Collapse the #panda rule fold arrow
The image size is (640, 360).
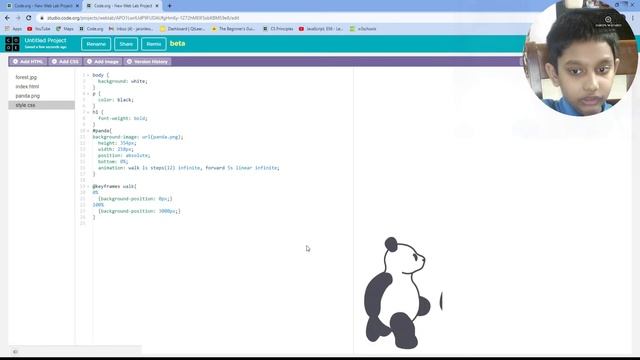pyautogui.click(x=88, y=131)
